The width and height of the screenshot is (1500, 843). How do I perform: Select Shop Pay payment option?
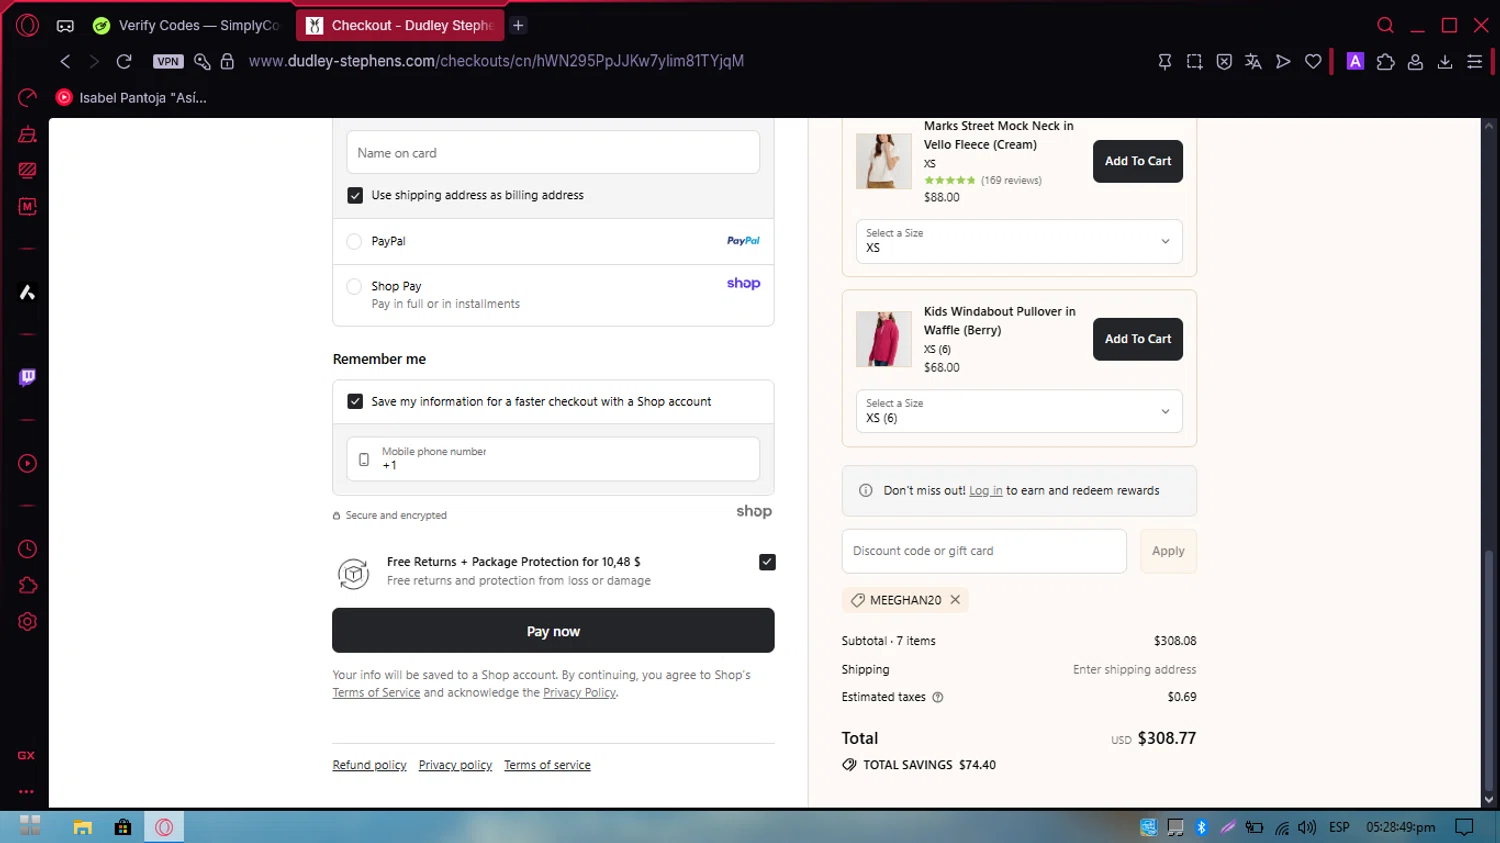click(x=354, y=286)
